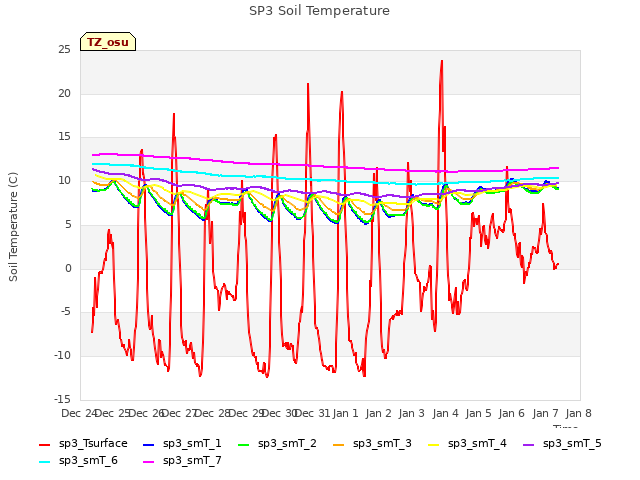The image size is (640, 480).
Task: Toggle sp3_smT_5 legend entry
Action: (562, 444)
